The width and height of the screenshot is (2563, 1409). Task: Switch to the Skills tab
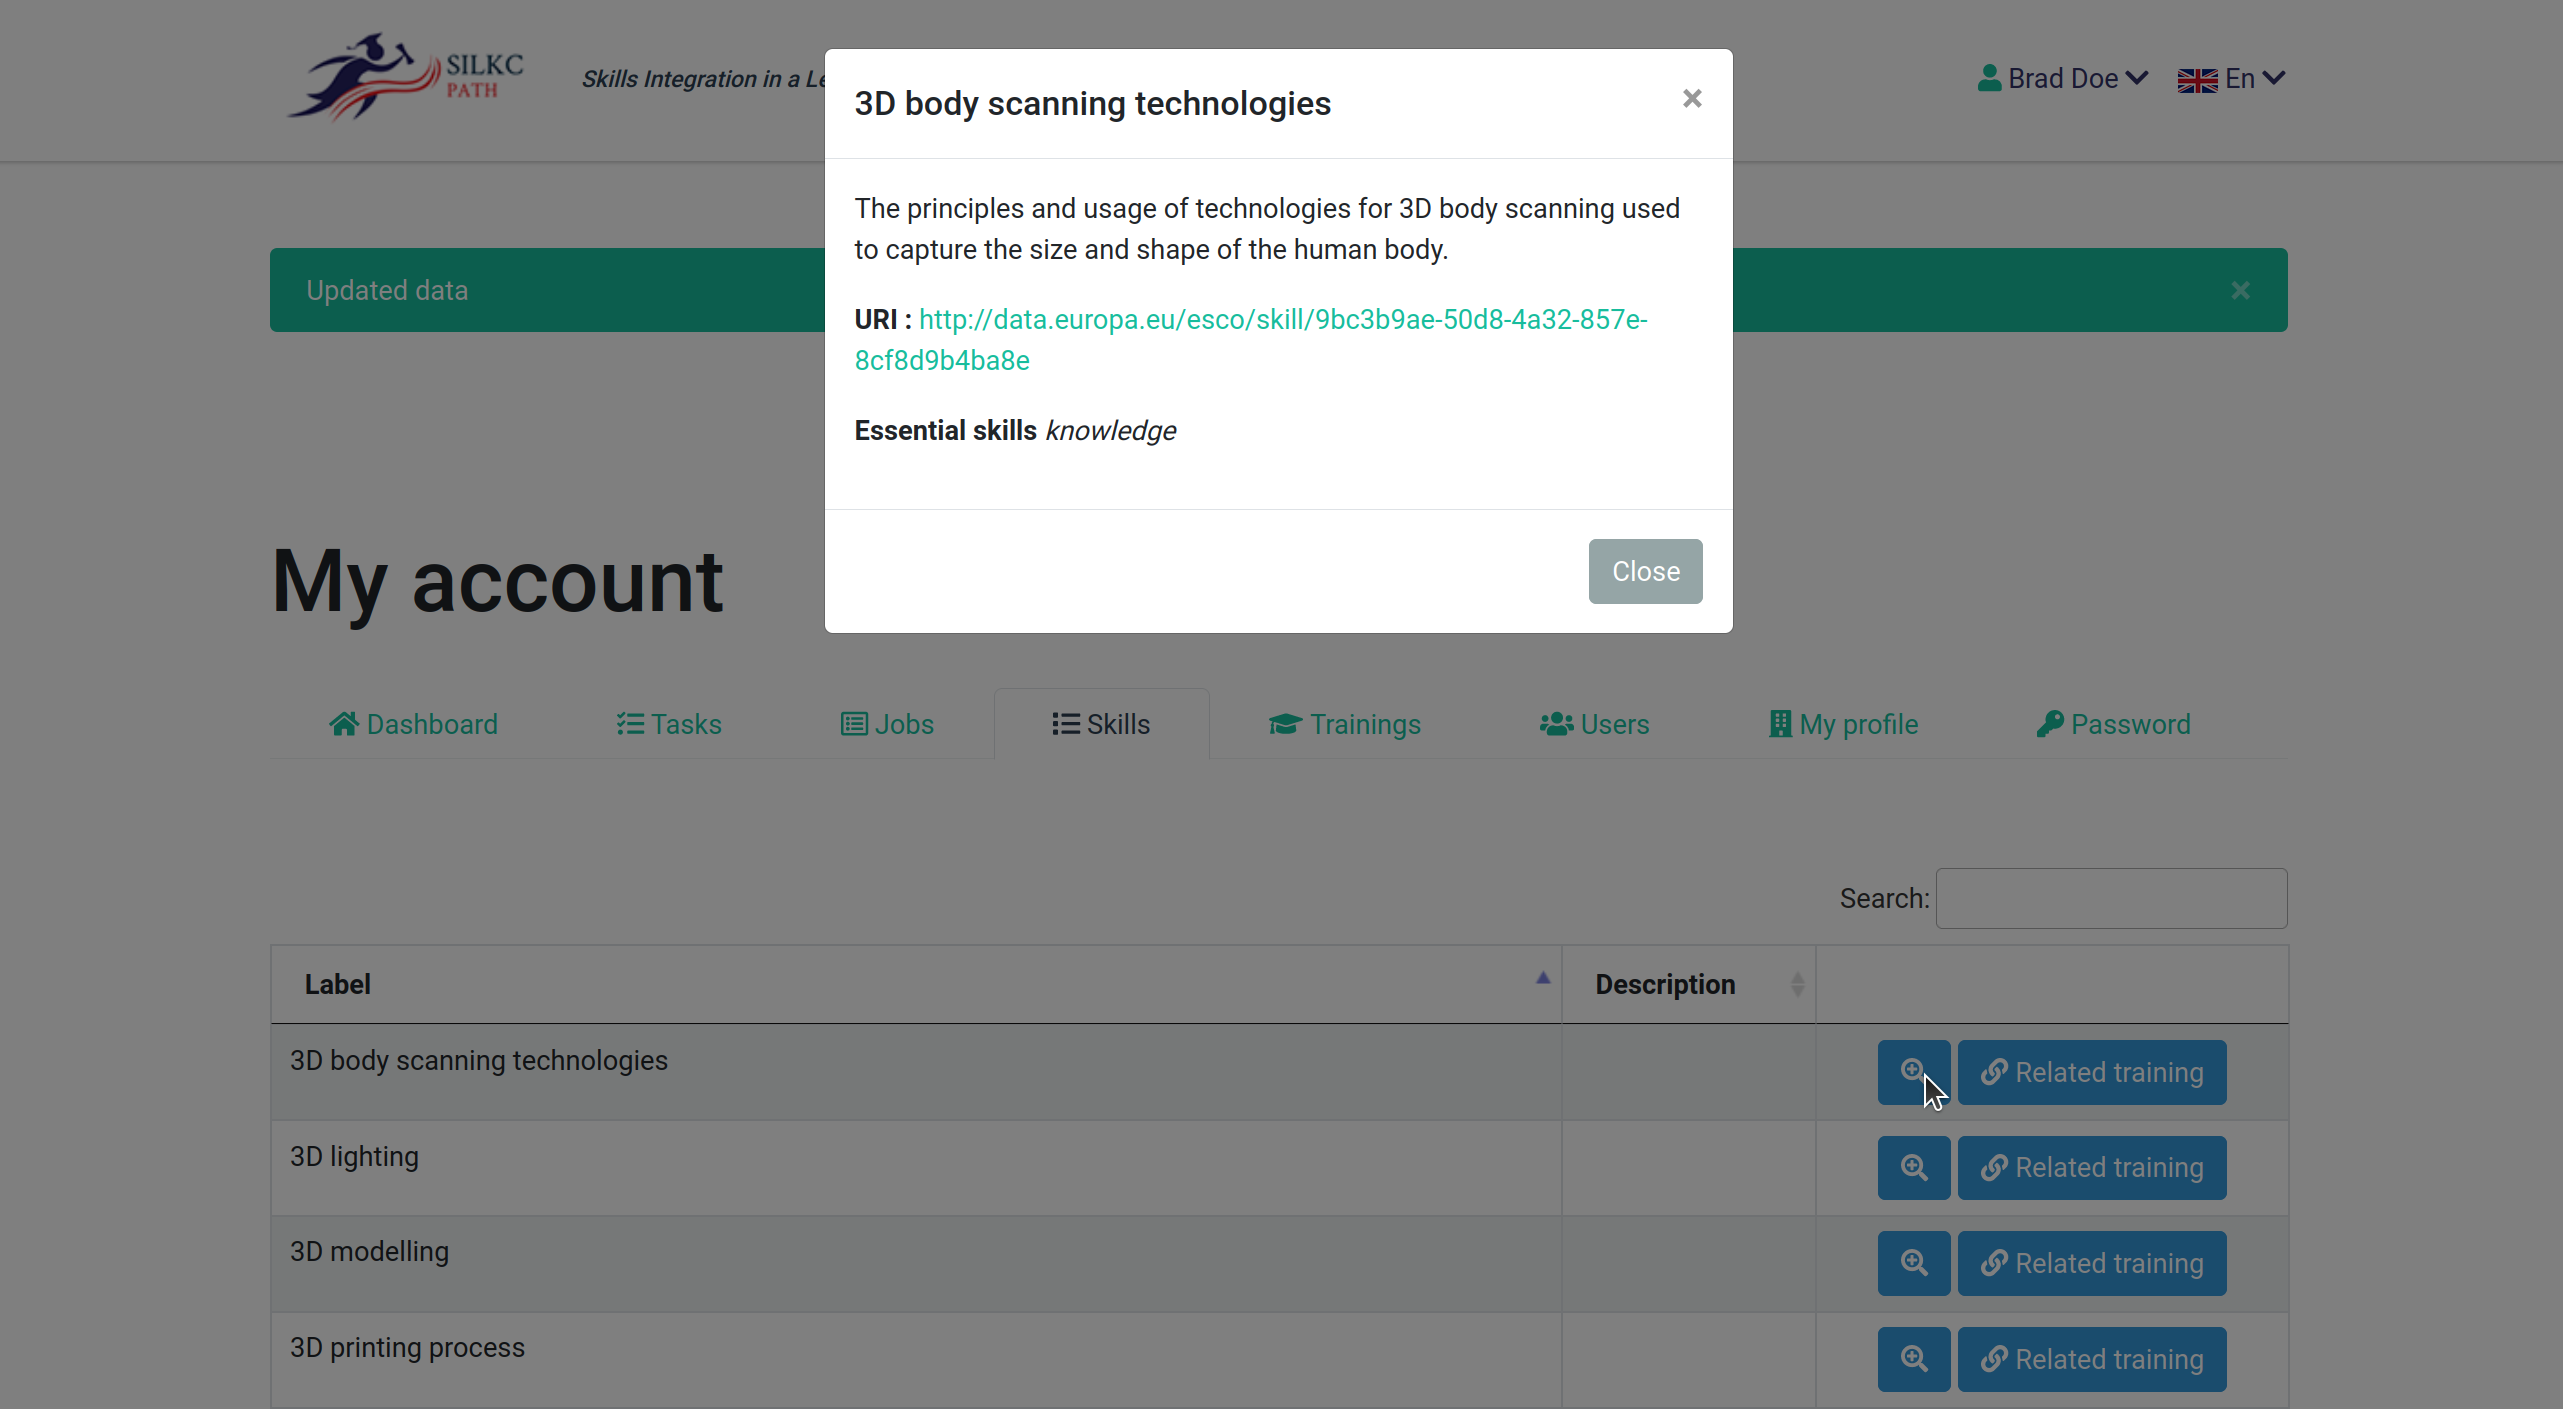coord(1101,723)
